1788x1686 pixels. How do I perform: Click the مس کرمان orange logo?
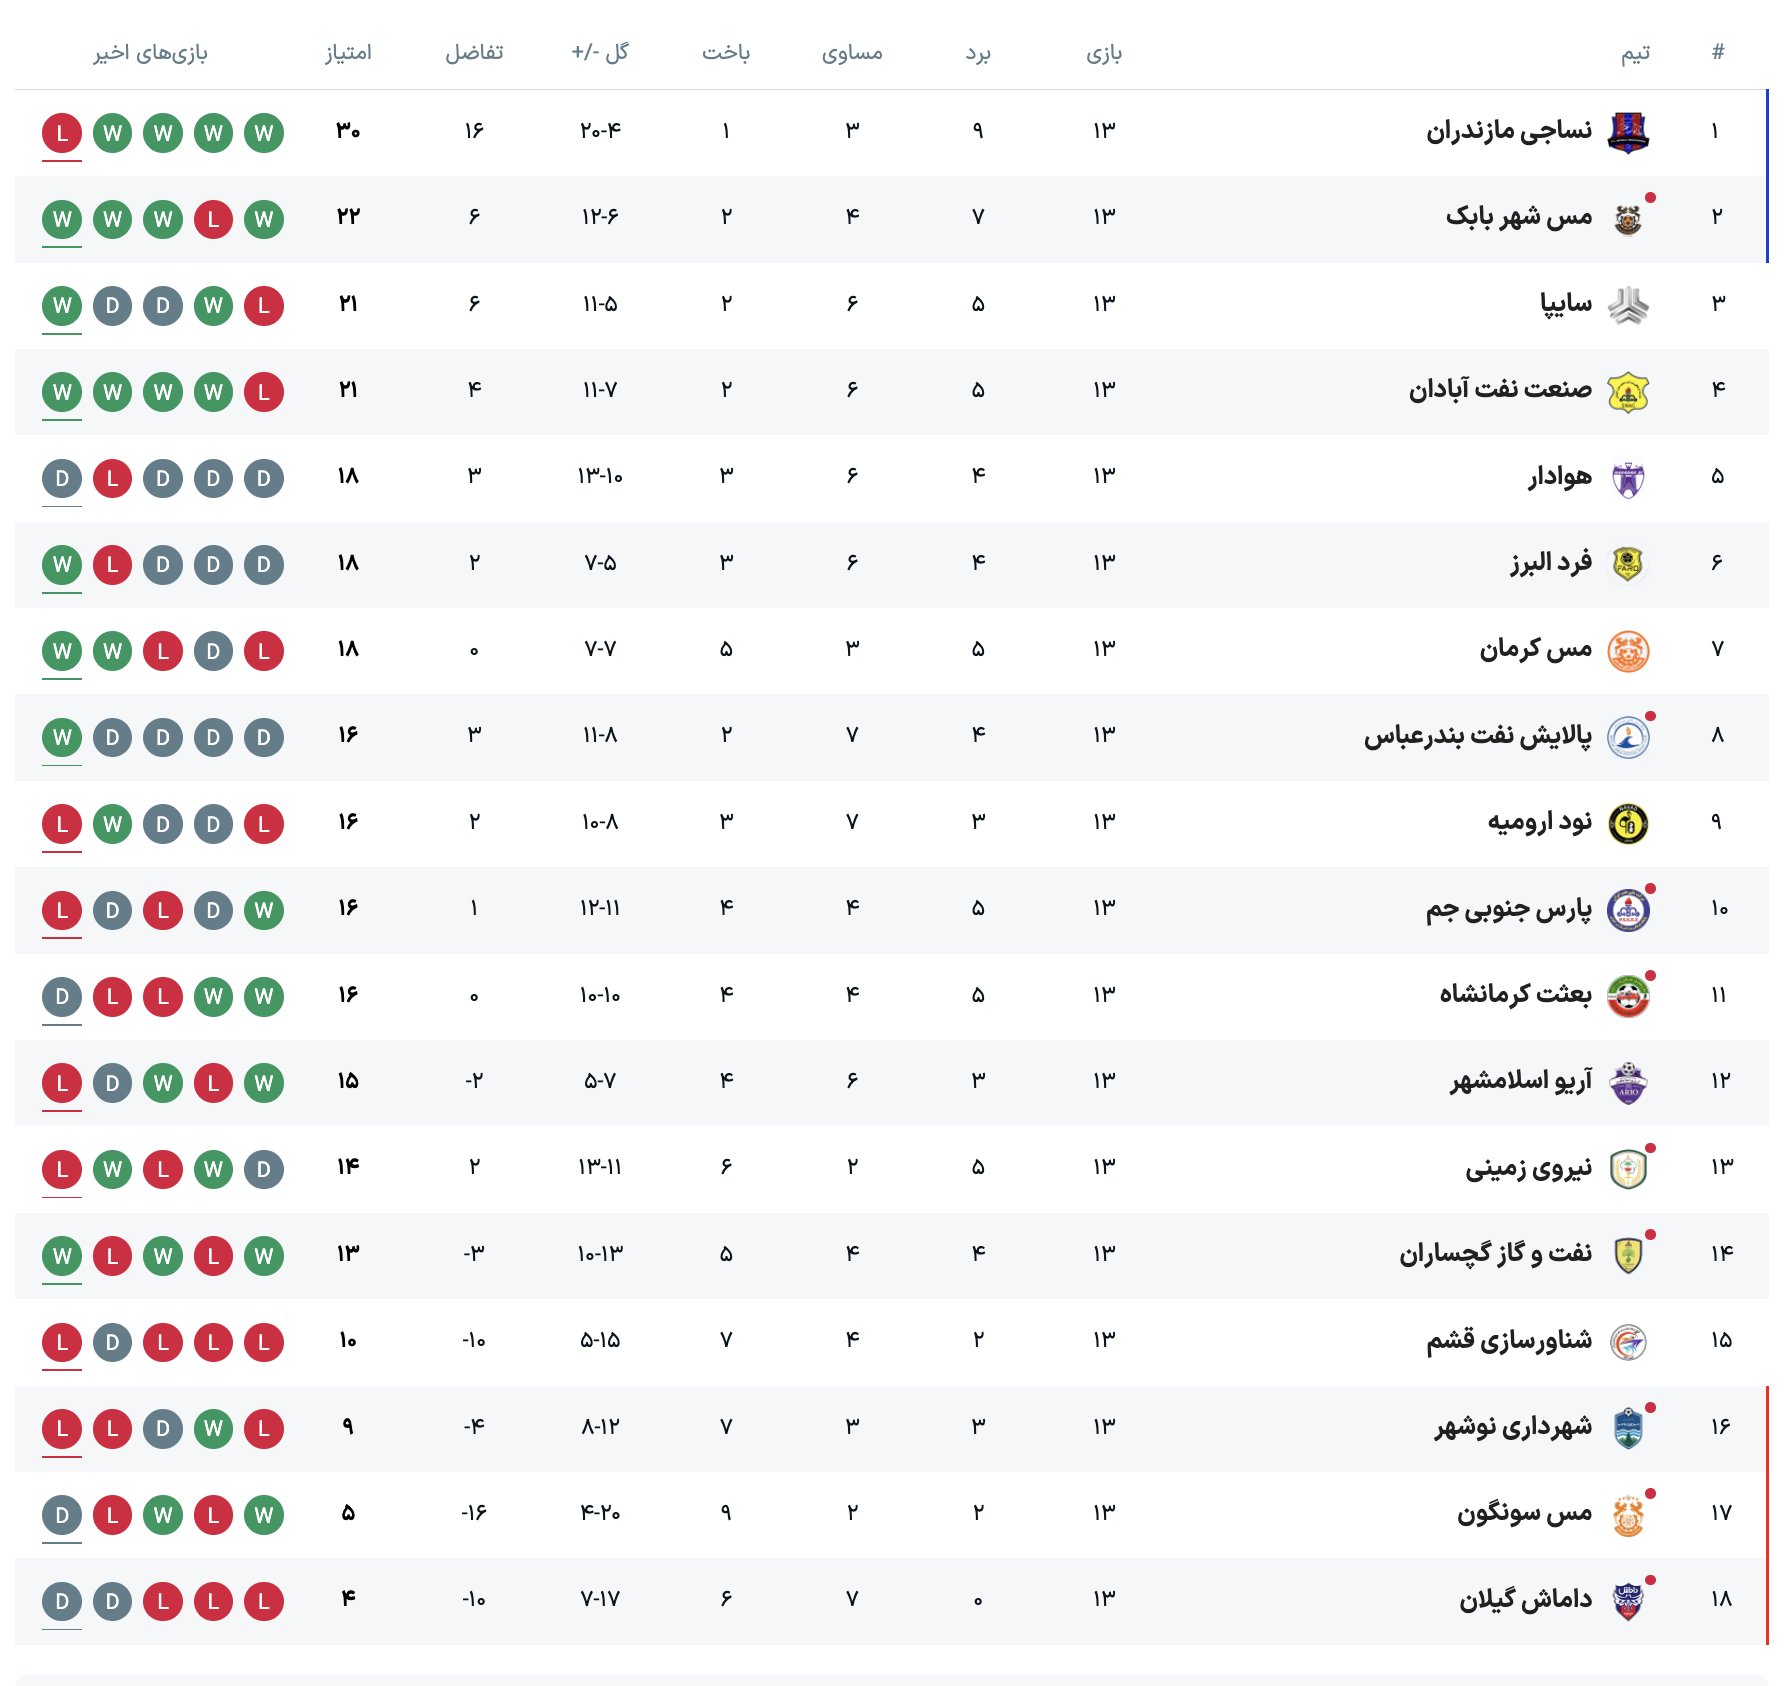1627,651
